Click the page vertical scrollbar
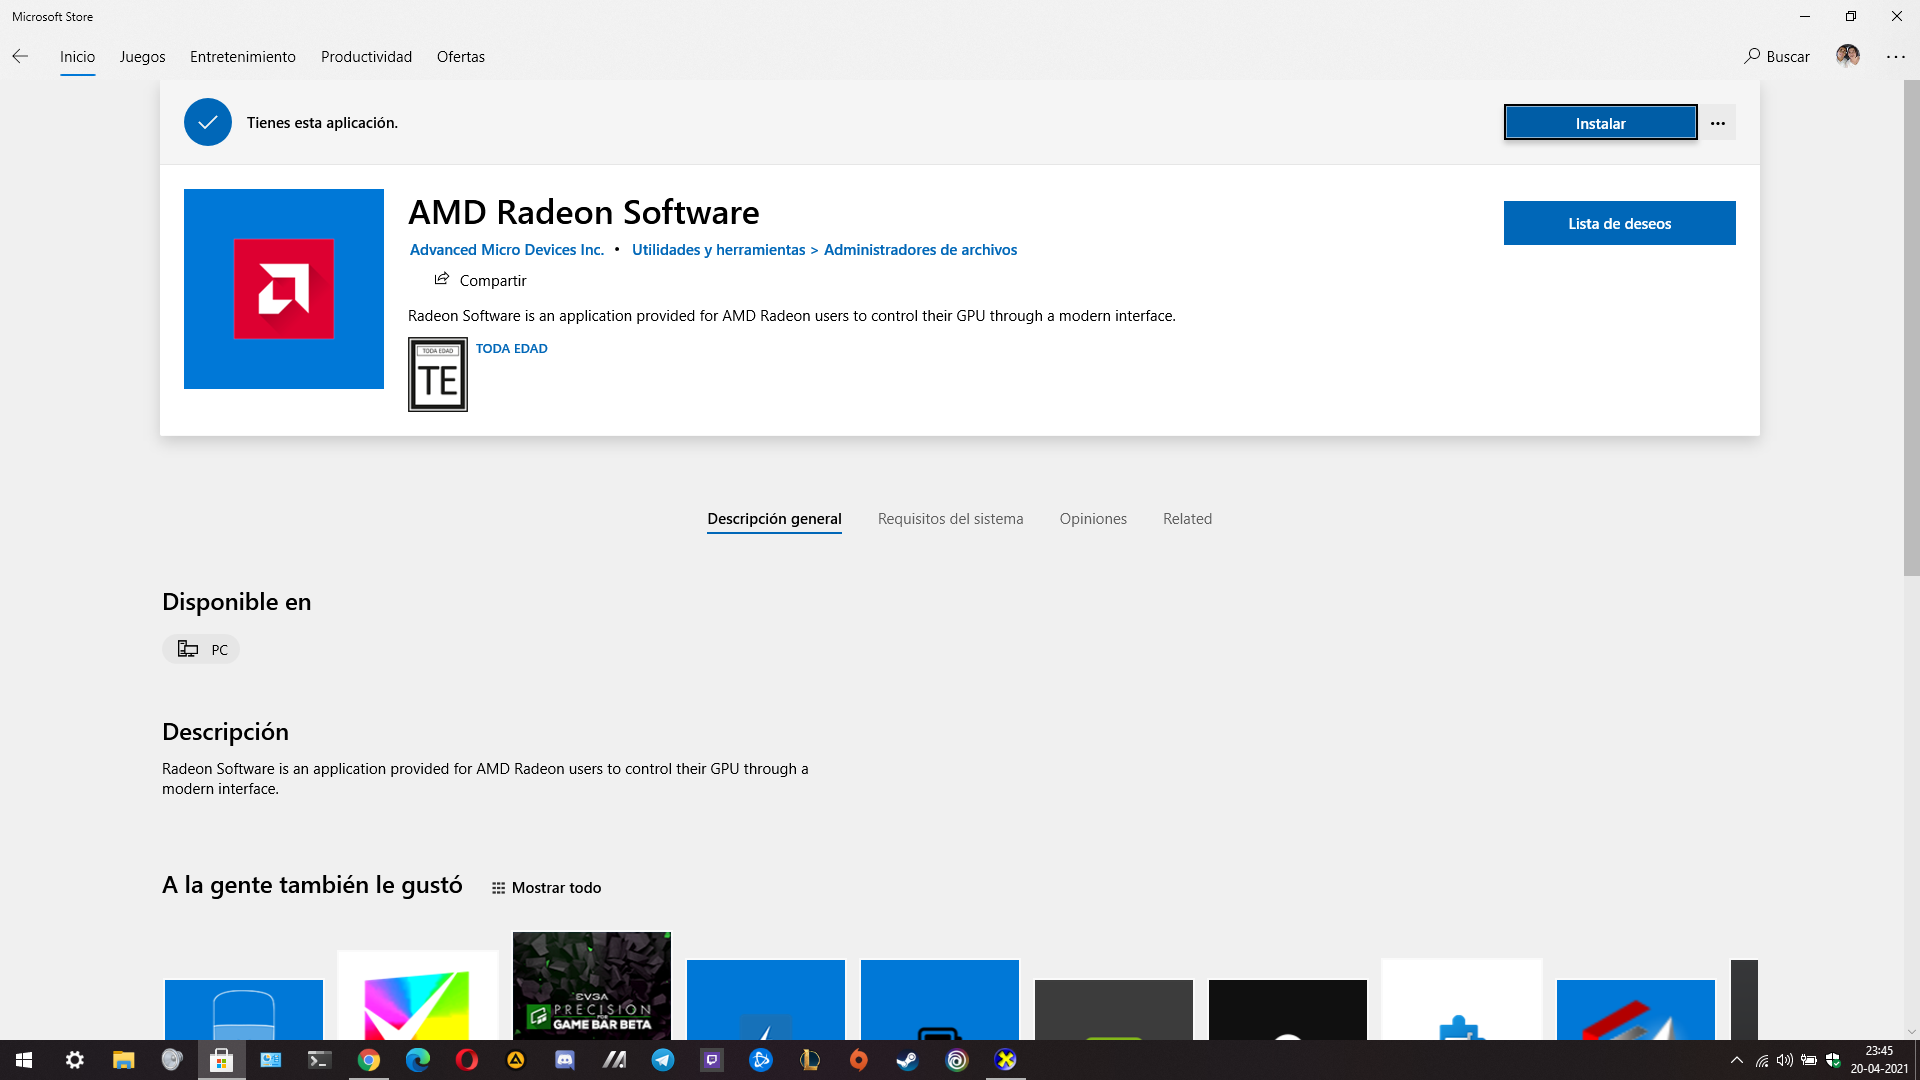Screen dimensions: 1920x1080 click(1911, 328)
